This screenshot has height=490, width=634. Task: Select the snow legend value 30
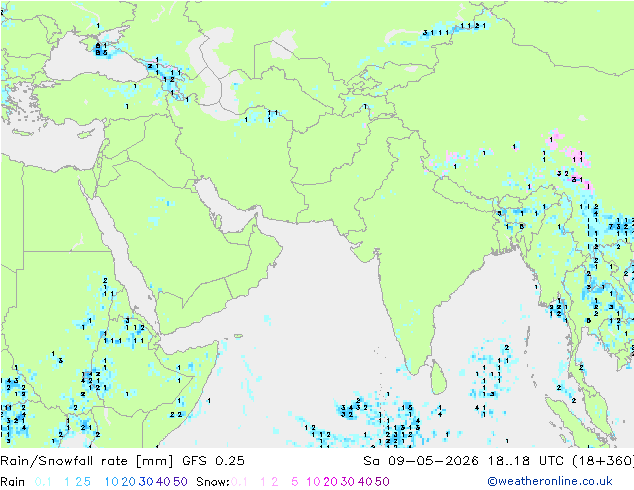(348, 482)
